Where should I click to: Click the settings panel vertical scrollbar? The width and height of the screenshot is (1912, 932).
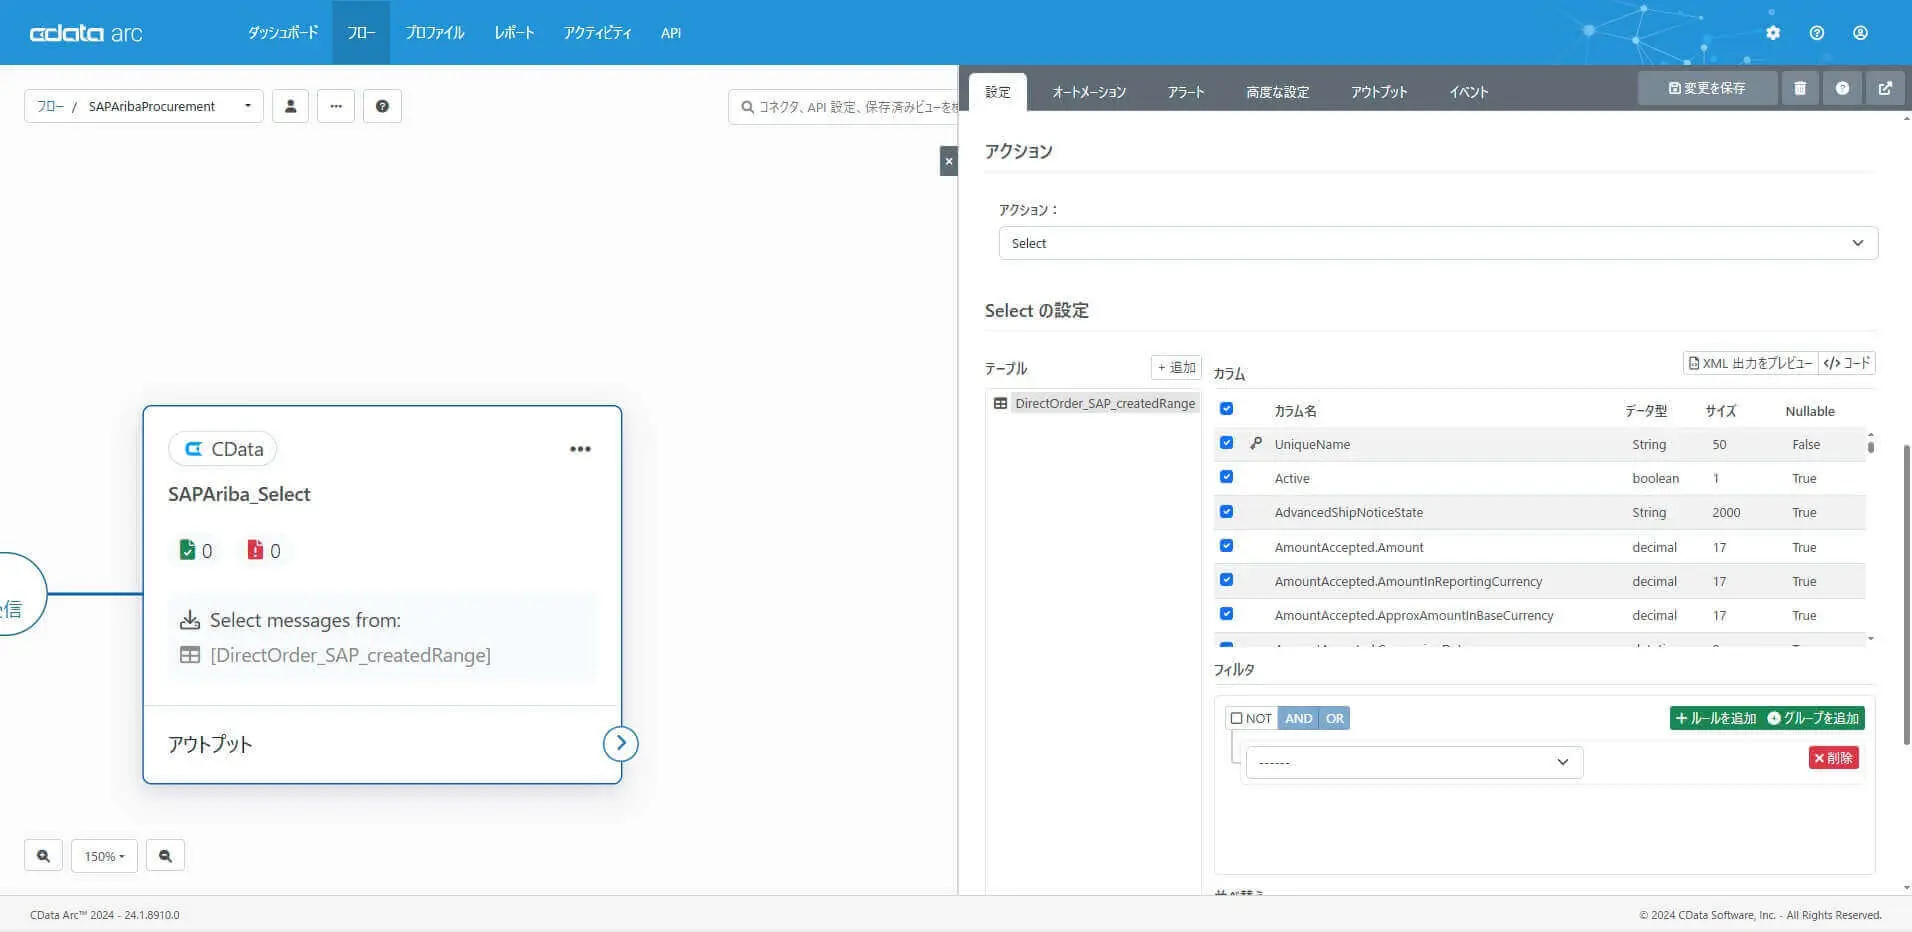click(x=1906, y=594)
